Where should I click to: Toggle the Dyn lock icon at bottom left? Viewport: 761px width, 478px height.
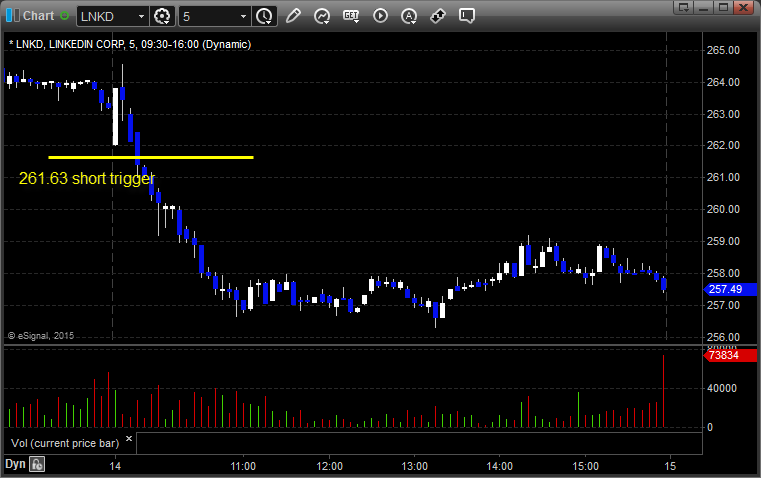(37, 464)
